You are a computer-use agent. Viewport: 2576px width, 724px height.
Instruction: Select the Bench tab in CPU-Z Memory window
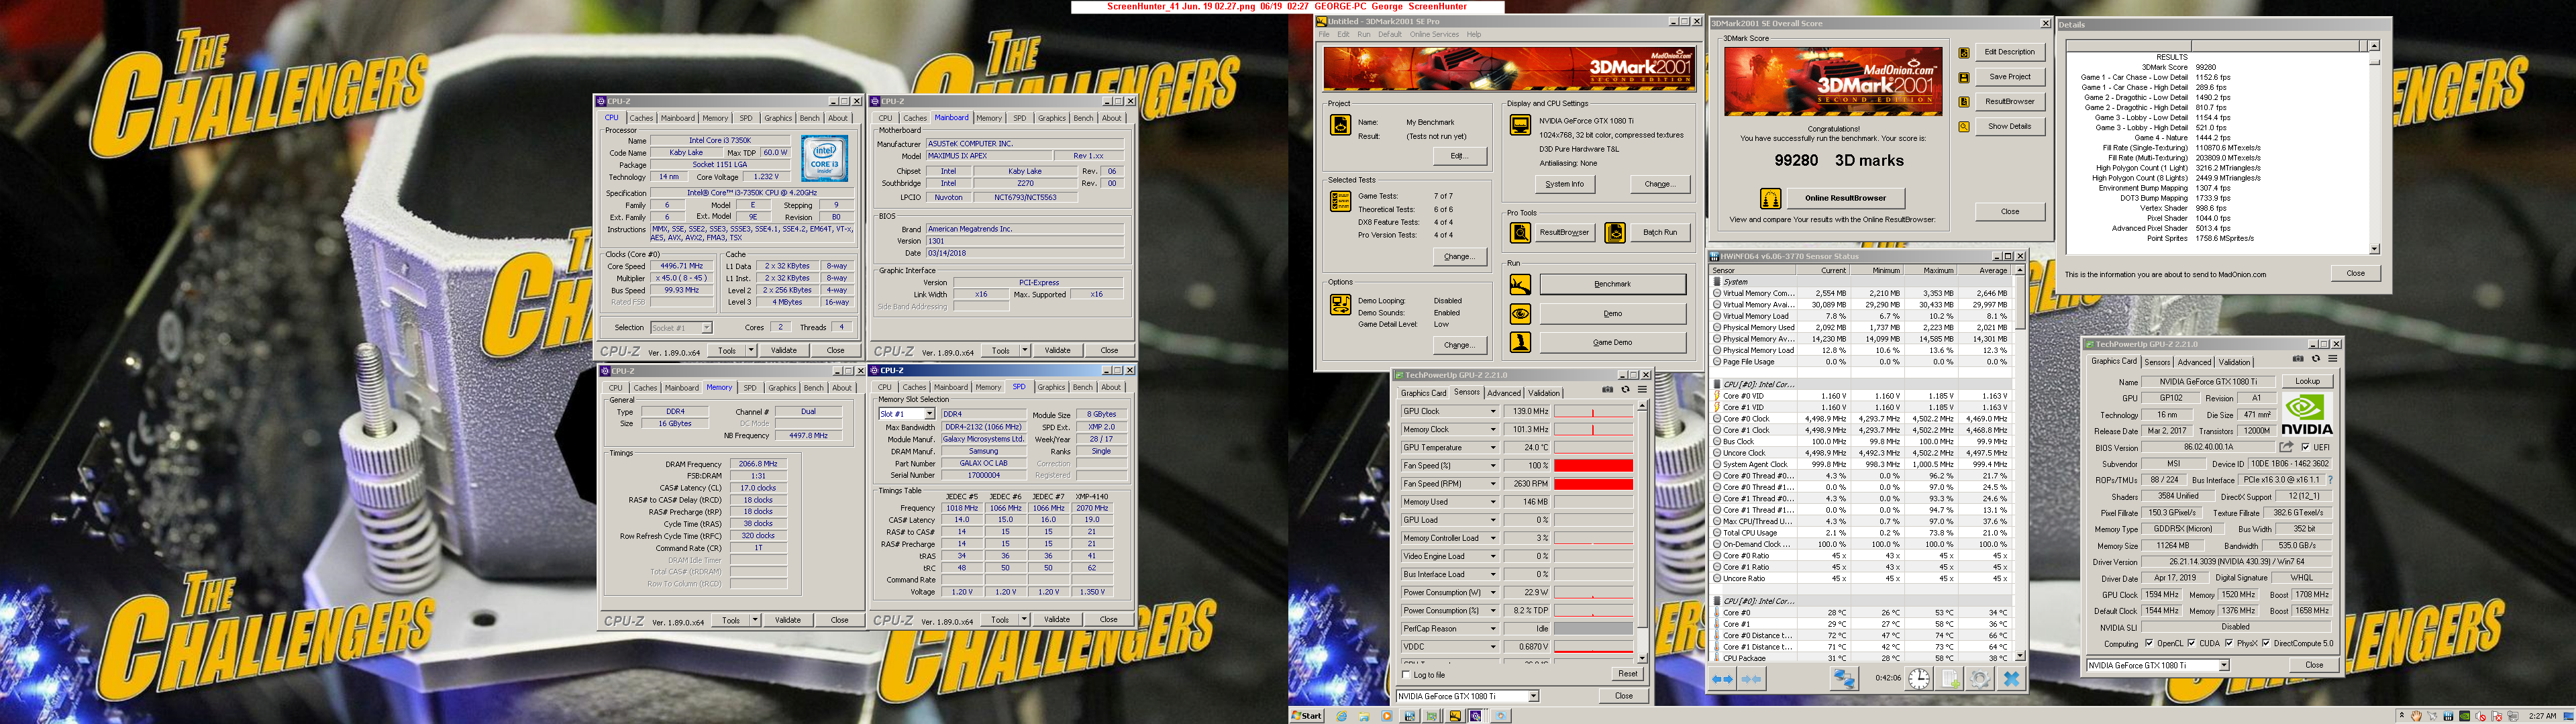coord(814,388)
